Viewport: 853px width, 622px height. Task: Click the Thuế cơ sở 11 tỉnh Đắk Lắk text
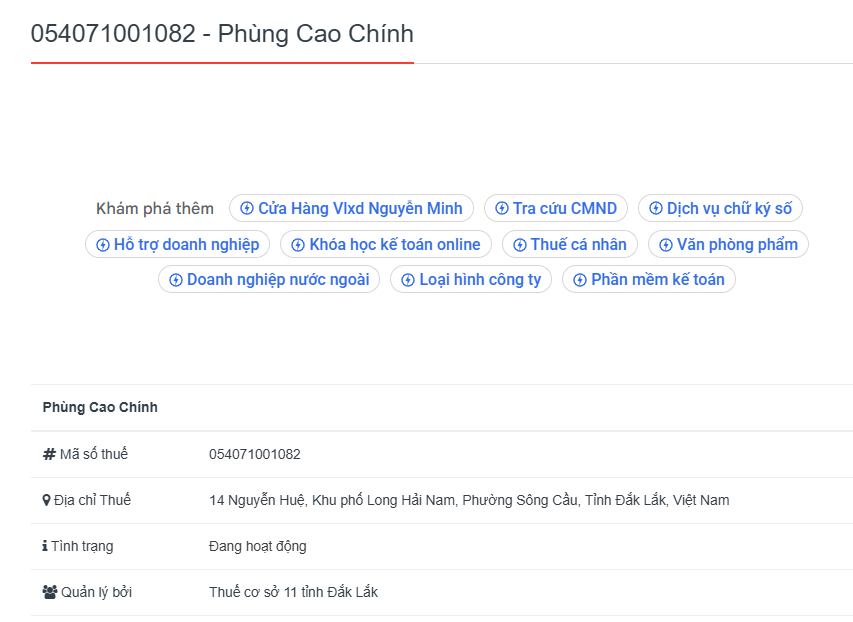click(293, 592)
